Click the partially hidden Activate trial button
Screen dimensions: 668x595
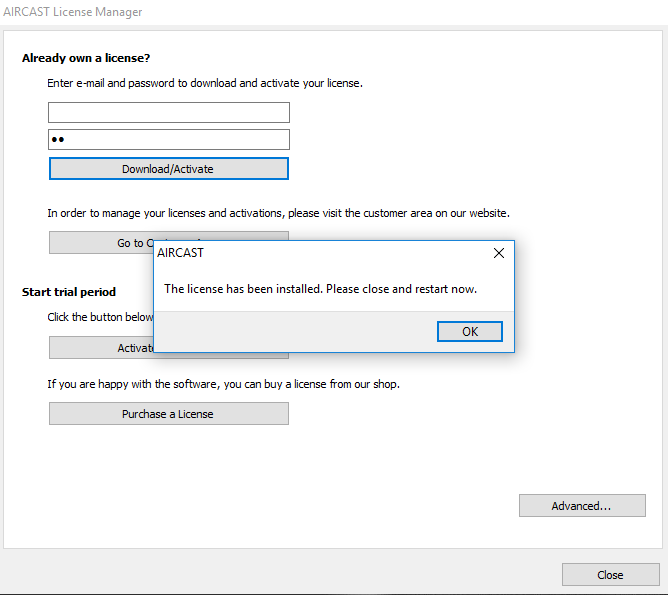pyautogui.click(x=100, y=348)
